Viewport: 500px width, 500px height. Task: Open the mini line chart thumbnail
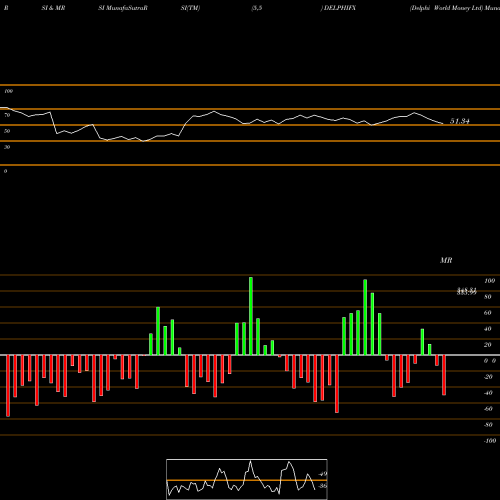click(x=247, y=479)
